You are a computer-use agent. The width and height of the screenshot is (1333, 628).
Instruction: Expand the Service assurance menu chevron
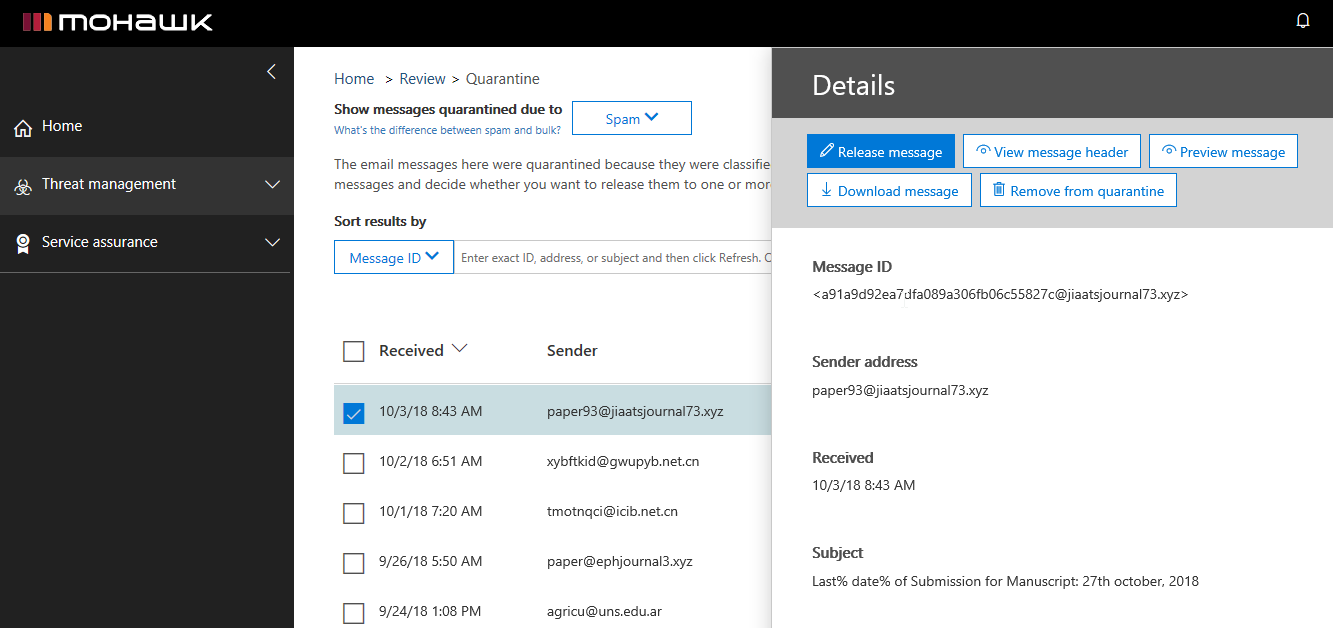tap(272, 243)
